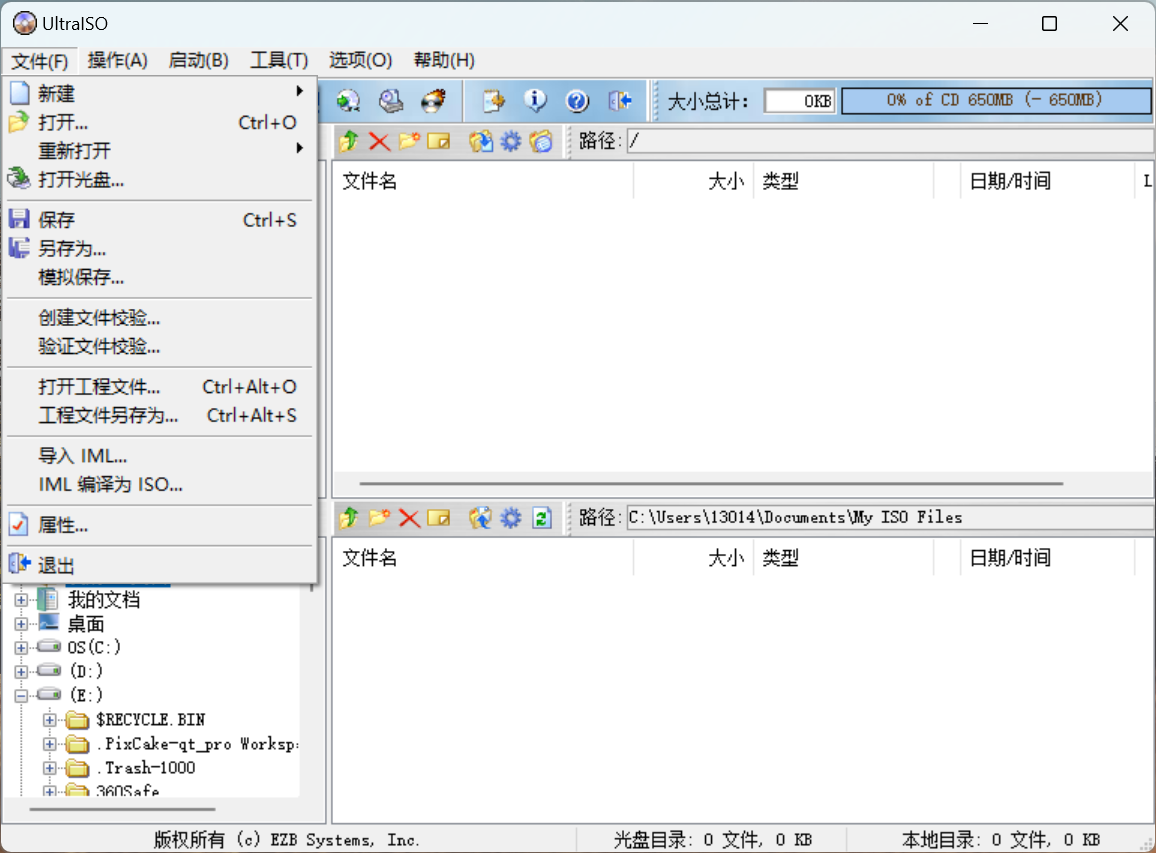The width and height of the screenshot is (1156, 853).
Task: Open the 选项(O) menu
Action: (x=361, y=60)
